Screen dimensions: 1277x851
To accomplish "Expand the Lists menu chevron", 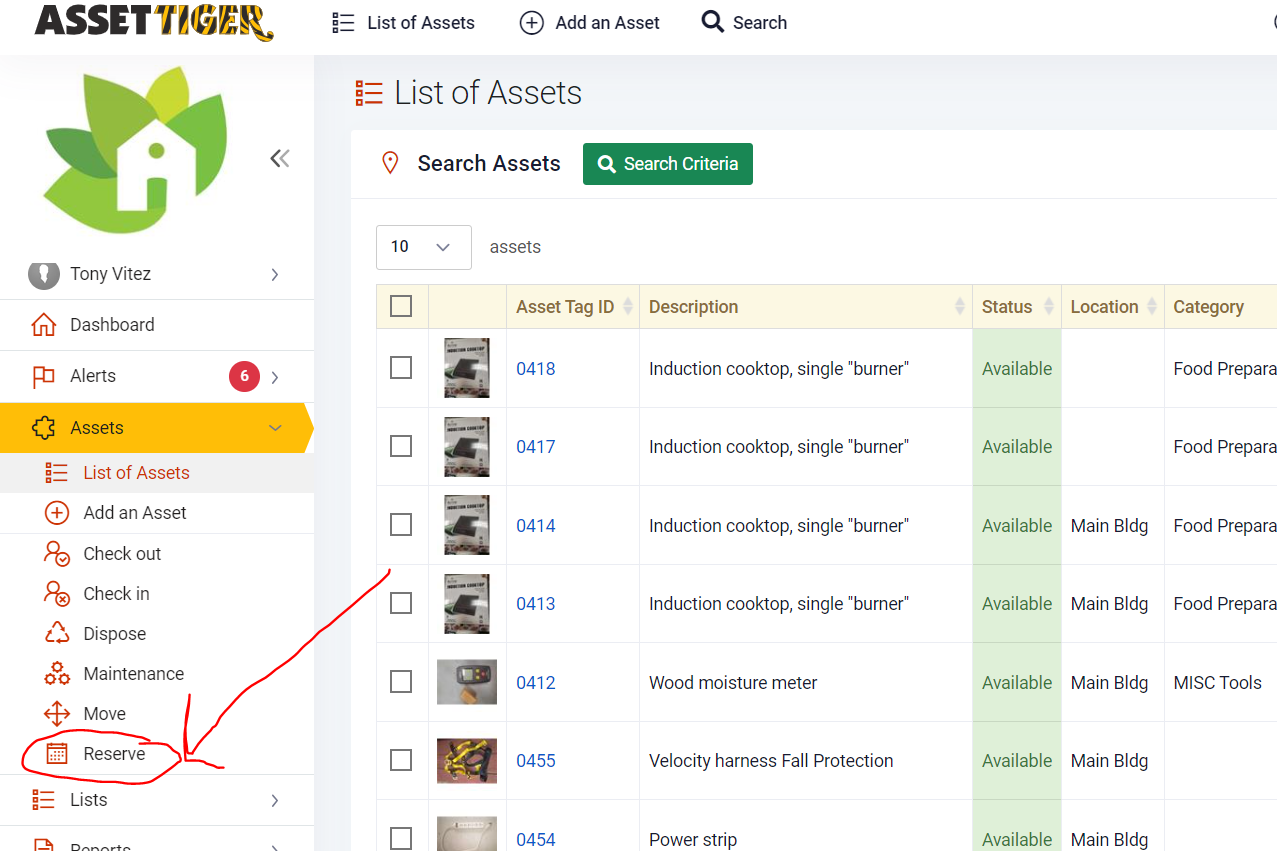I will 275,800.
